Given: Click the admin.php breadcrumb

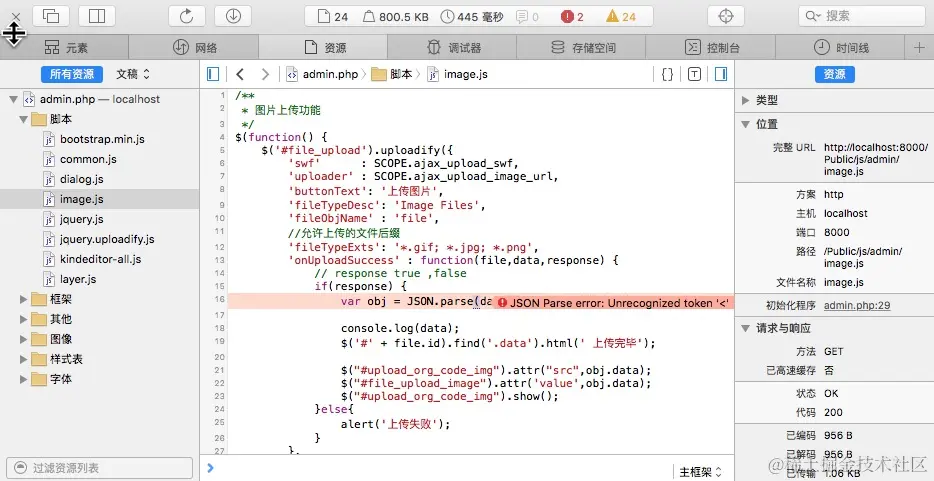Looking at the screenshot, I should (x=322, y=74).
